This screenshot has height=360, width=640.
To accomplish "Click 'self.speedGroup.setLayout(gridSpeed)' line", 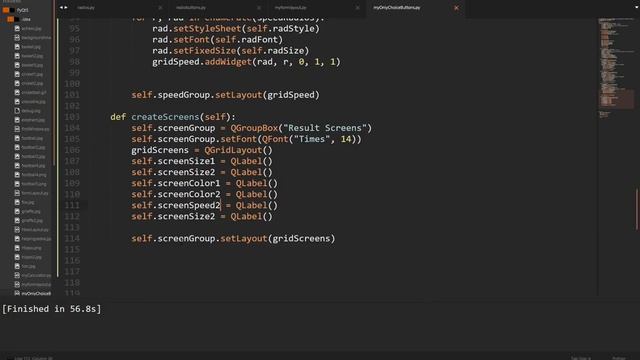I will [x=225, y=95].
